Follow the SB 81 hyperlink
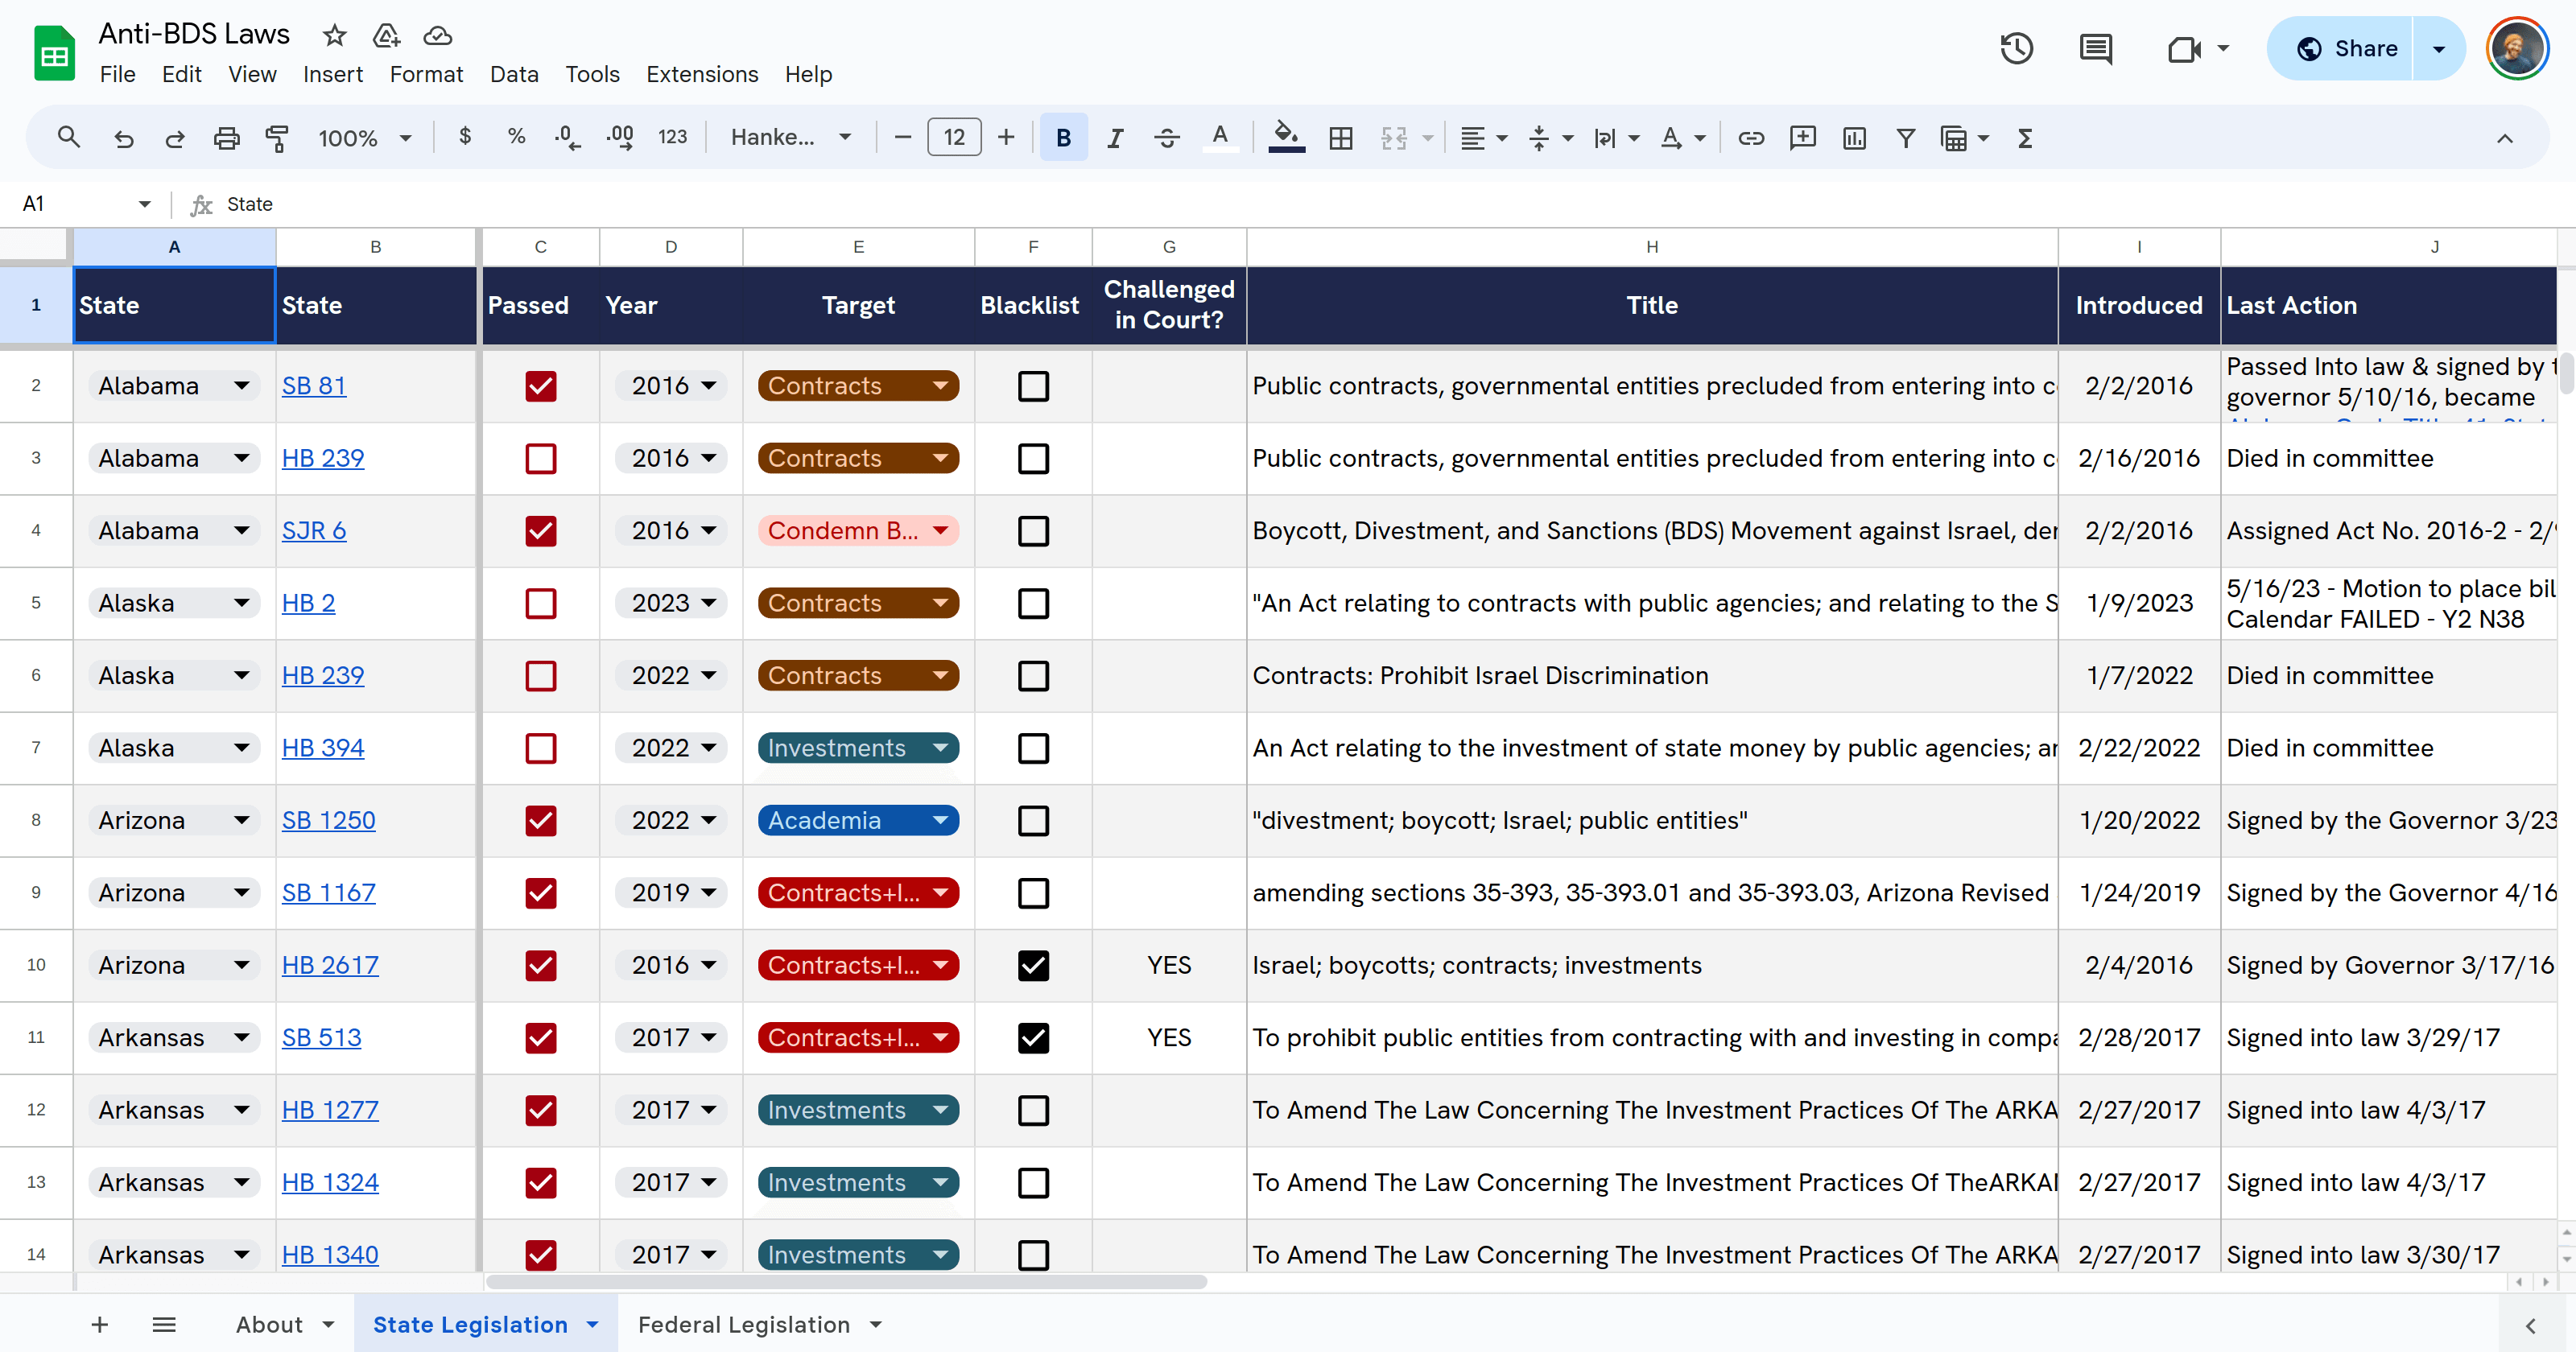This screenshot has width=2576, height=1352. [314, 385]
